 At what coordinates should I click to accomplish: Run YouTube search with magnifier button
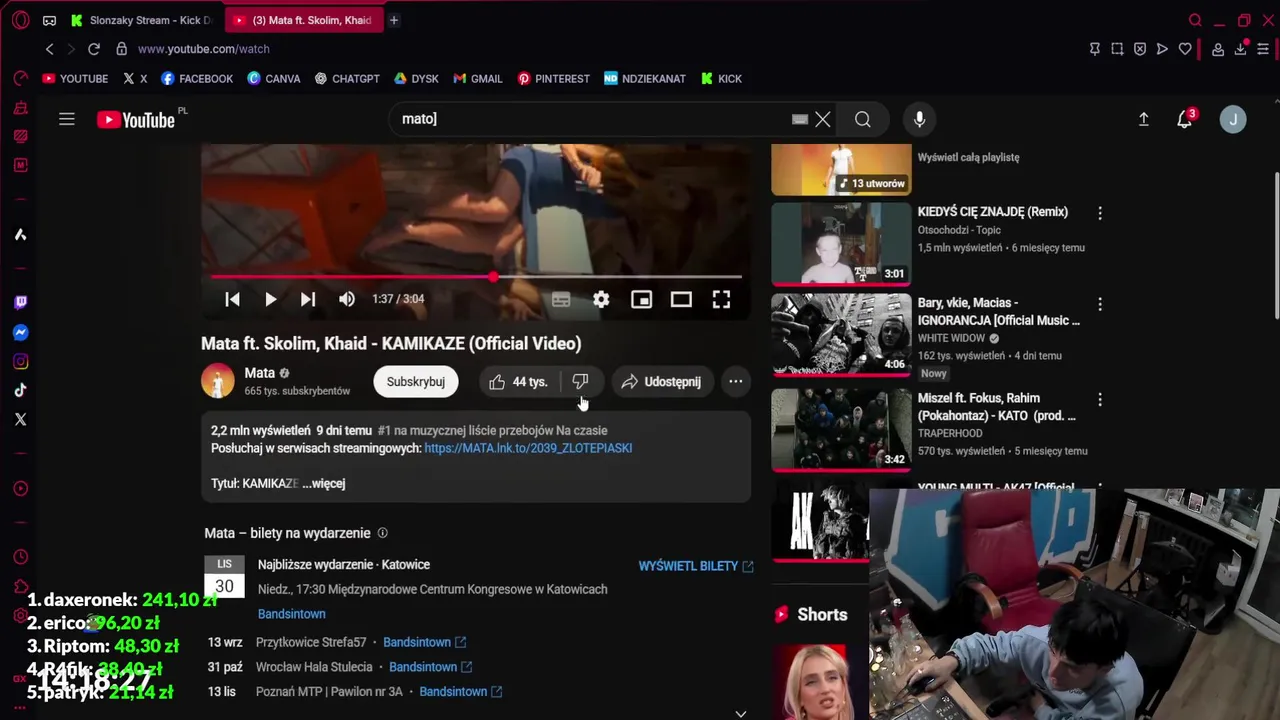click(x=863, y=119)
